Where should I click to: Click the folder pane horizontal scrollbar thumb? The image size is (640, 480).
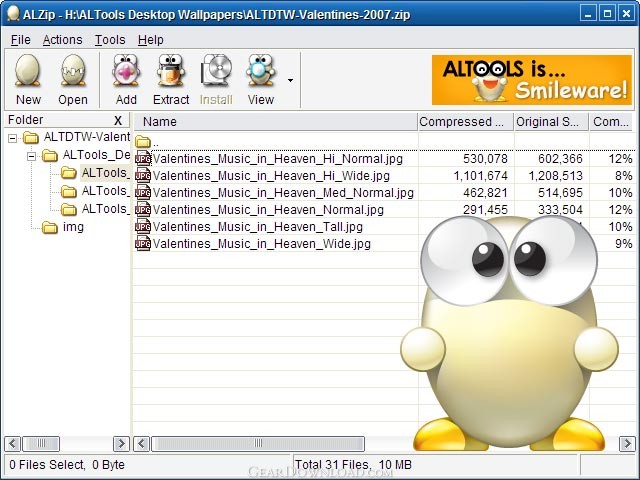pyautogui.click(x=41, y=444)
